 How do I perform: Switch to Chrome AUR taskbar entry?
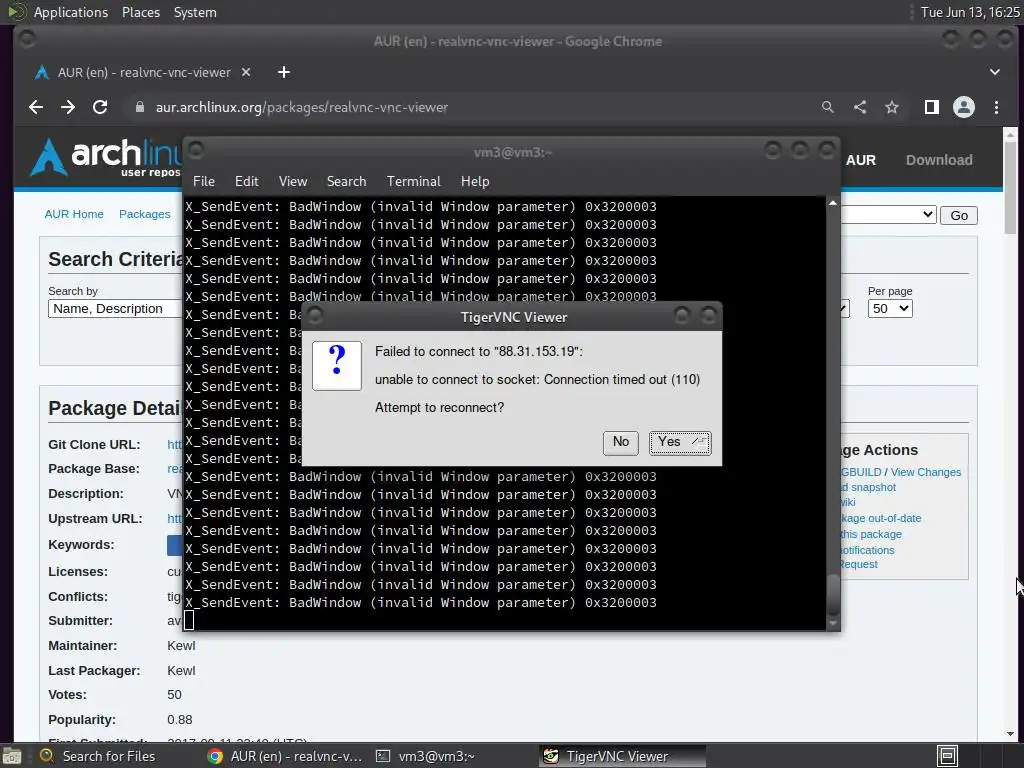(x=285, y=756)
